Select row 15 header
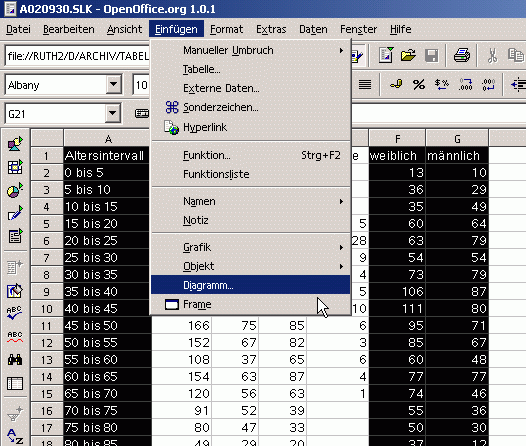The image size is (526, 446). pos(47,394)
